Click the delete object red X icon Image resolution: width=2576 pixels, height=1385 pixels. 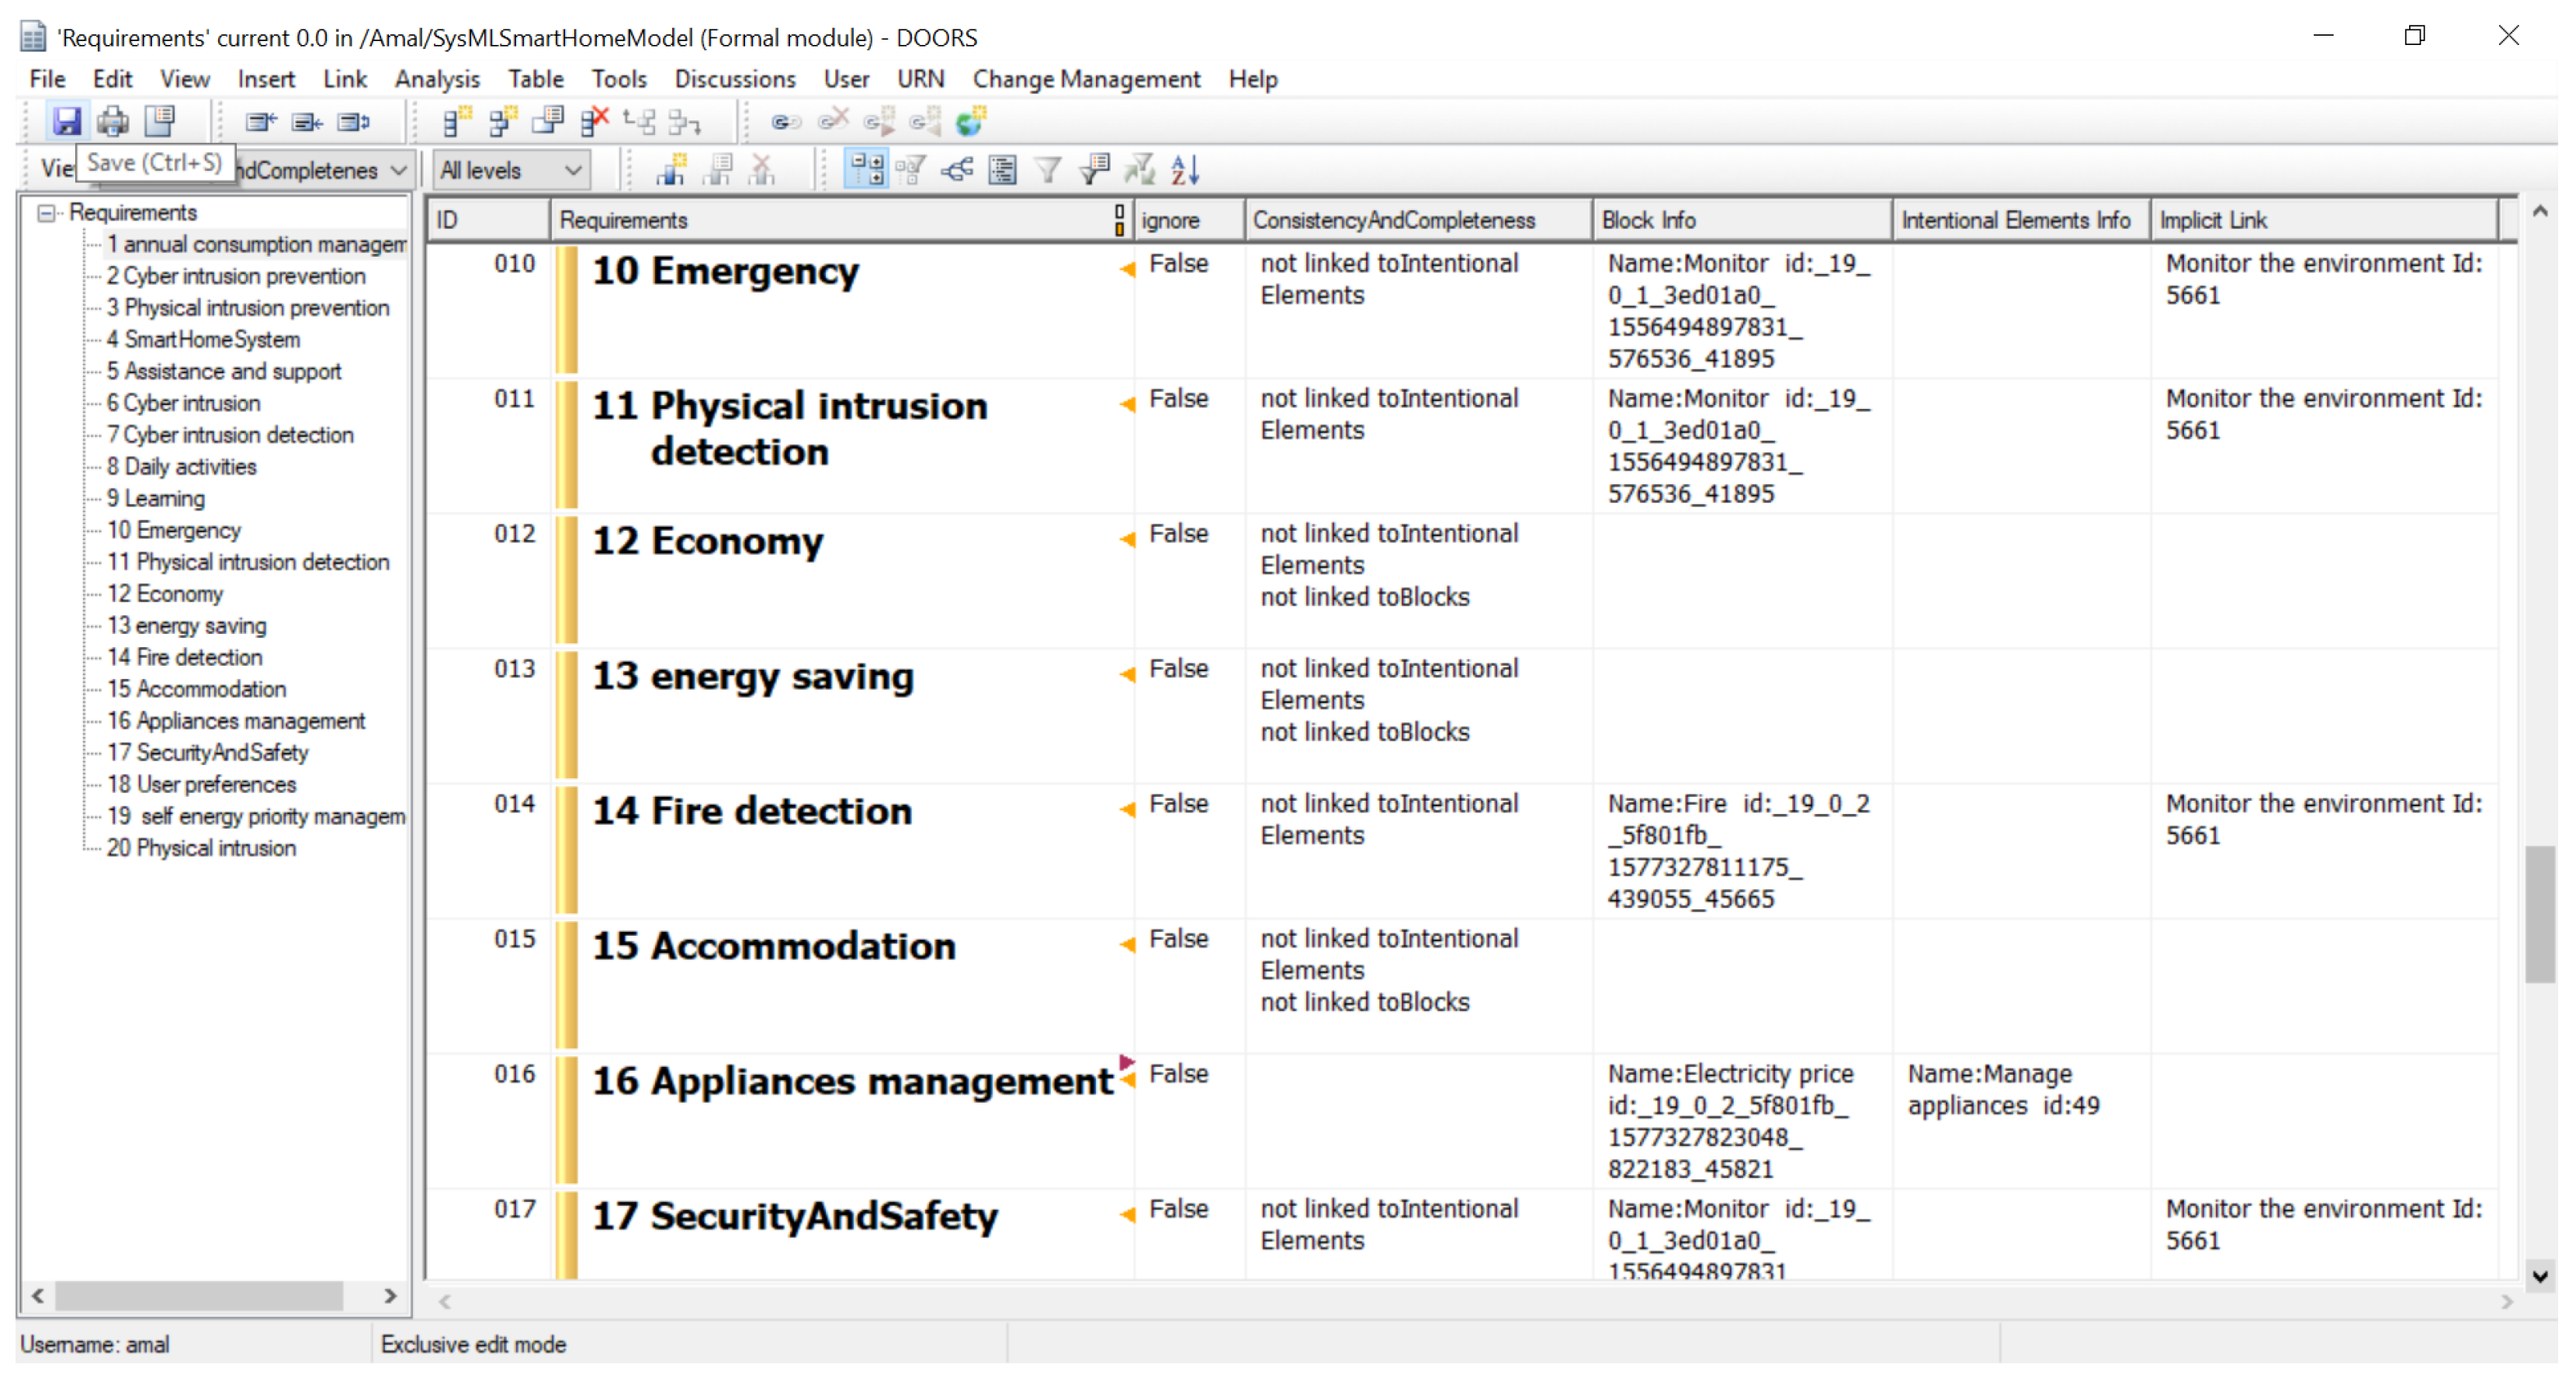point(594,122)
